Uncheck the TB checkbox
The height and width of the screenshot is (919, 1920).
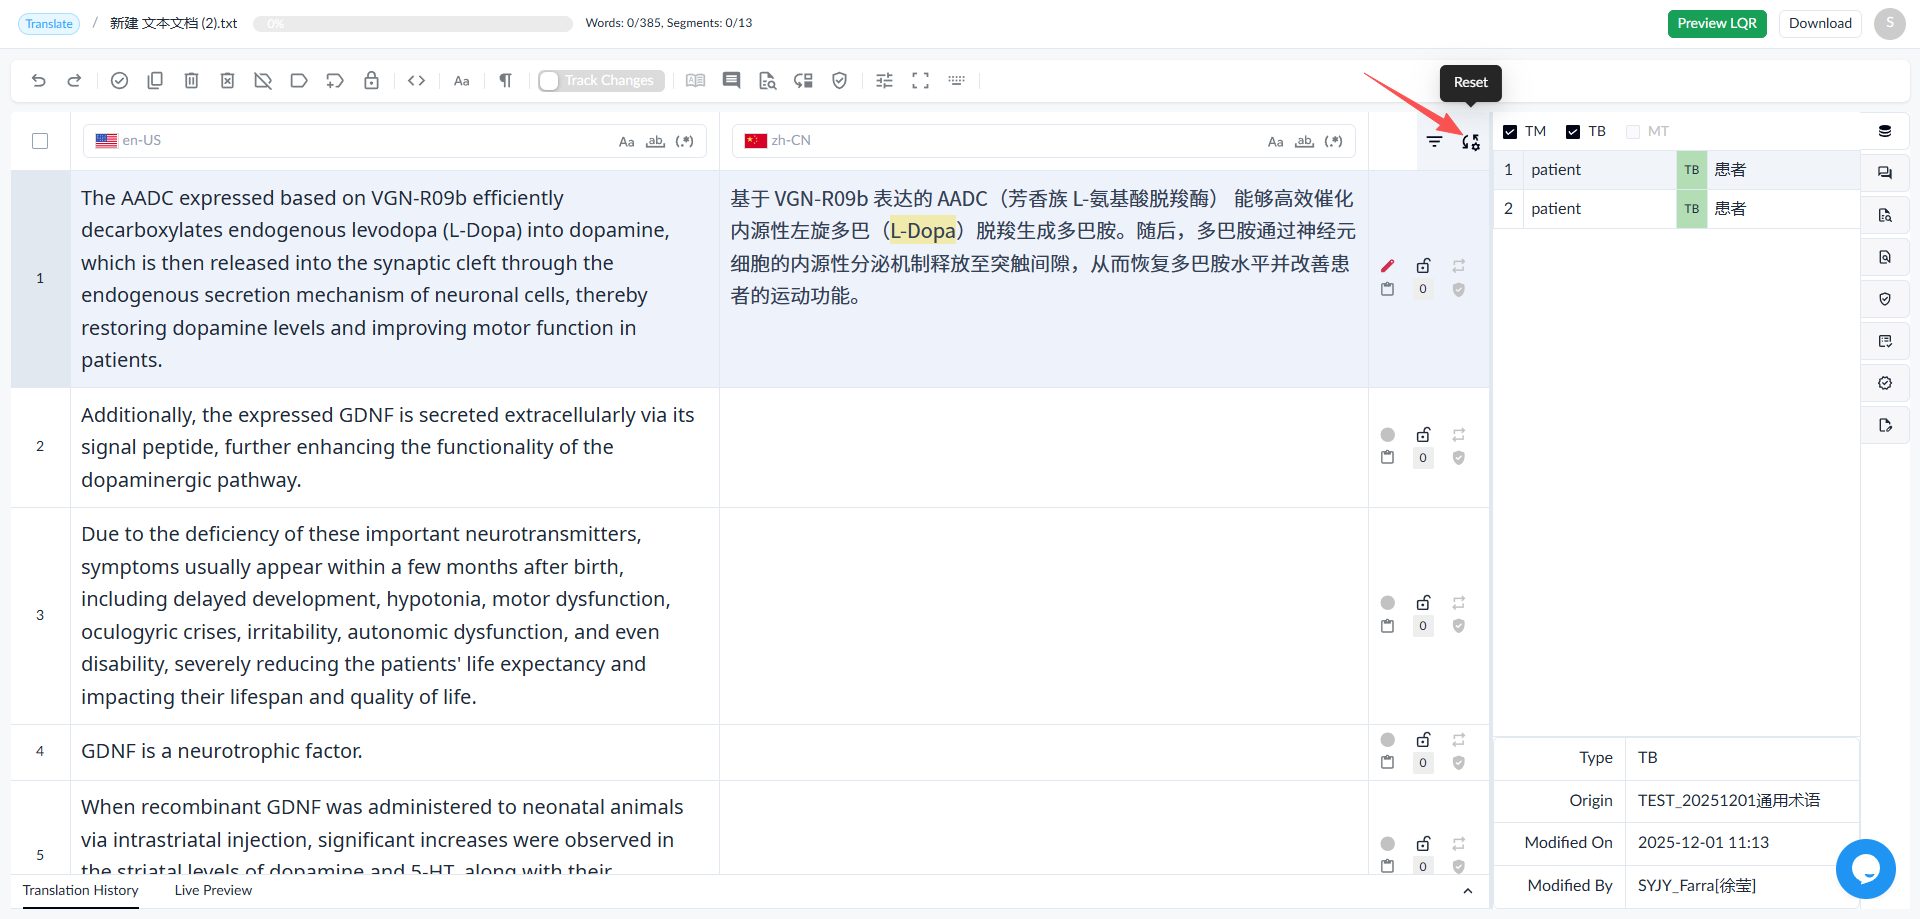click(x=1573, y=132)
